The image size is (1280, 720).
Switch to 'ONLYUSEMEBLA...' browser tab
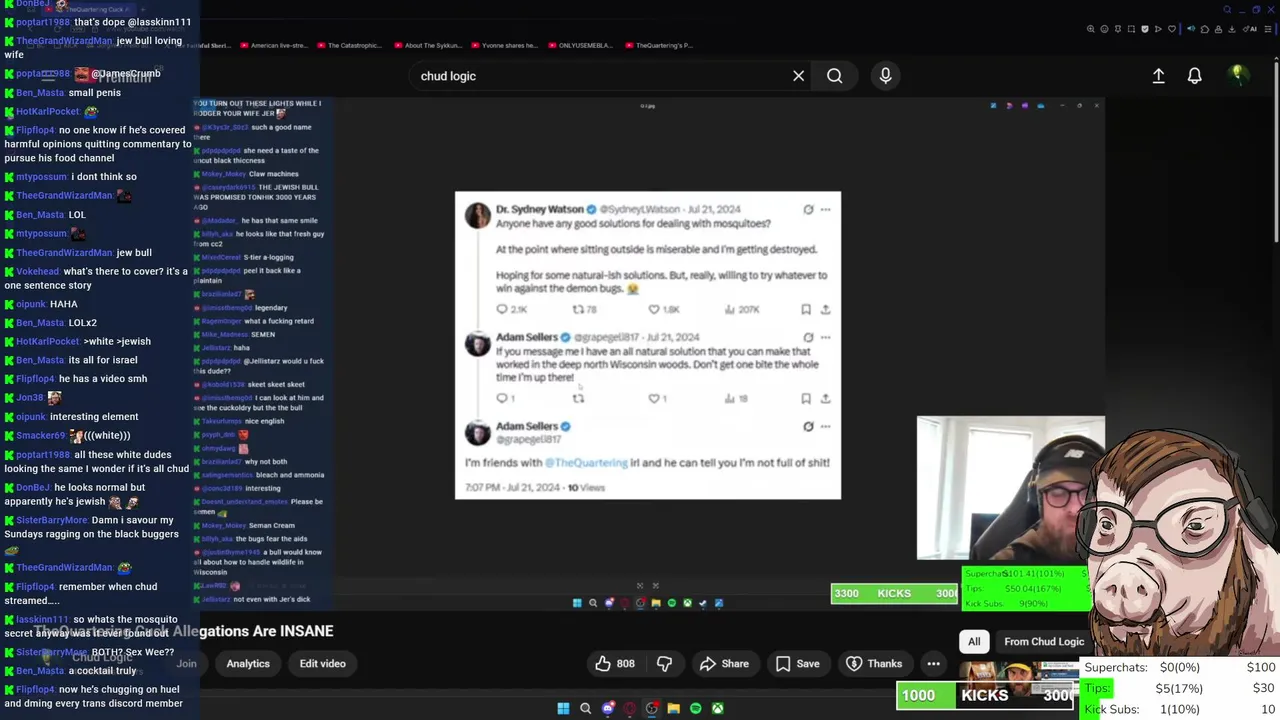coord(581,45)
